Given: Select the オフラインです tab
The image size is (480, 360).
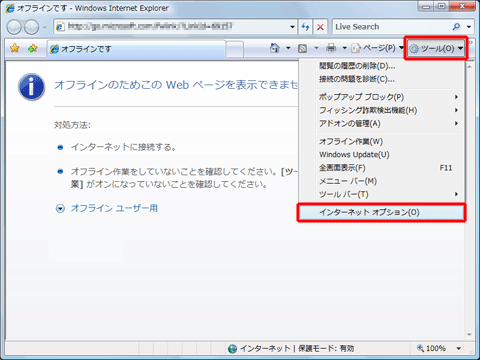Looking at the screenshot, I should click(x=136, y=49).
